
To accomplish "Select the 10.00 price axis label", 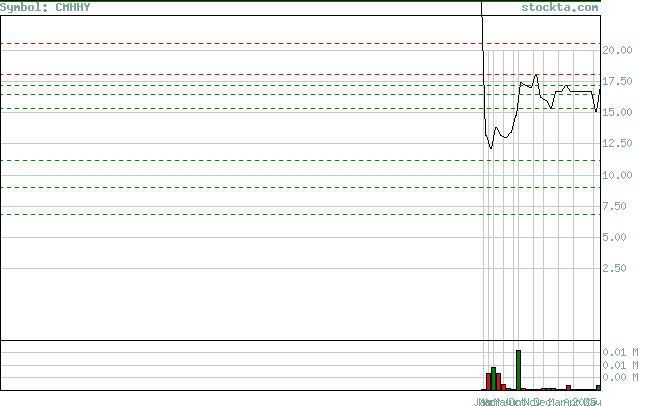I will click(617, 175).
